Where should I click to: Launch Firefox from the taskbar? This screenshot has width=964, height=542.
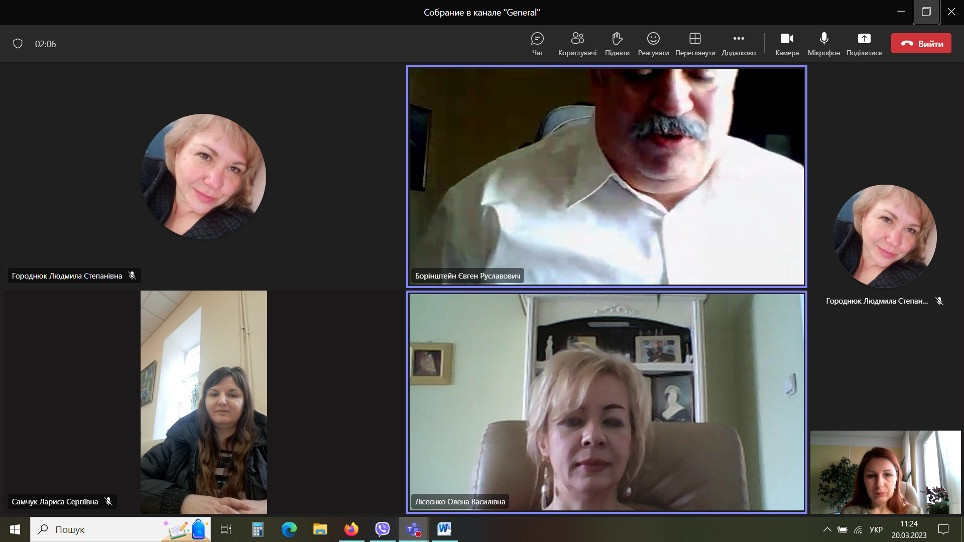[x=351, y=529]
